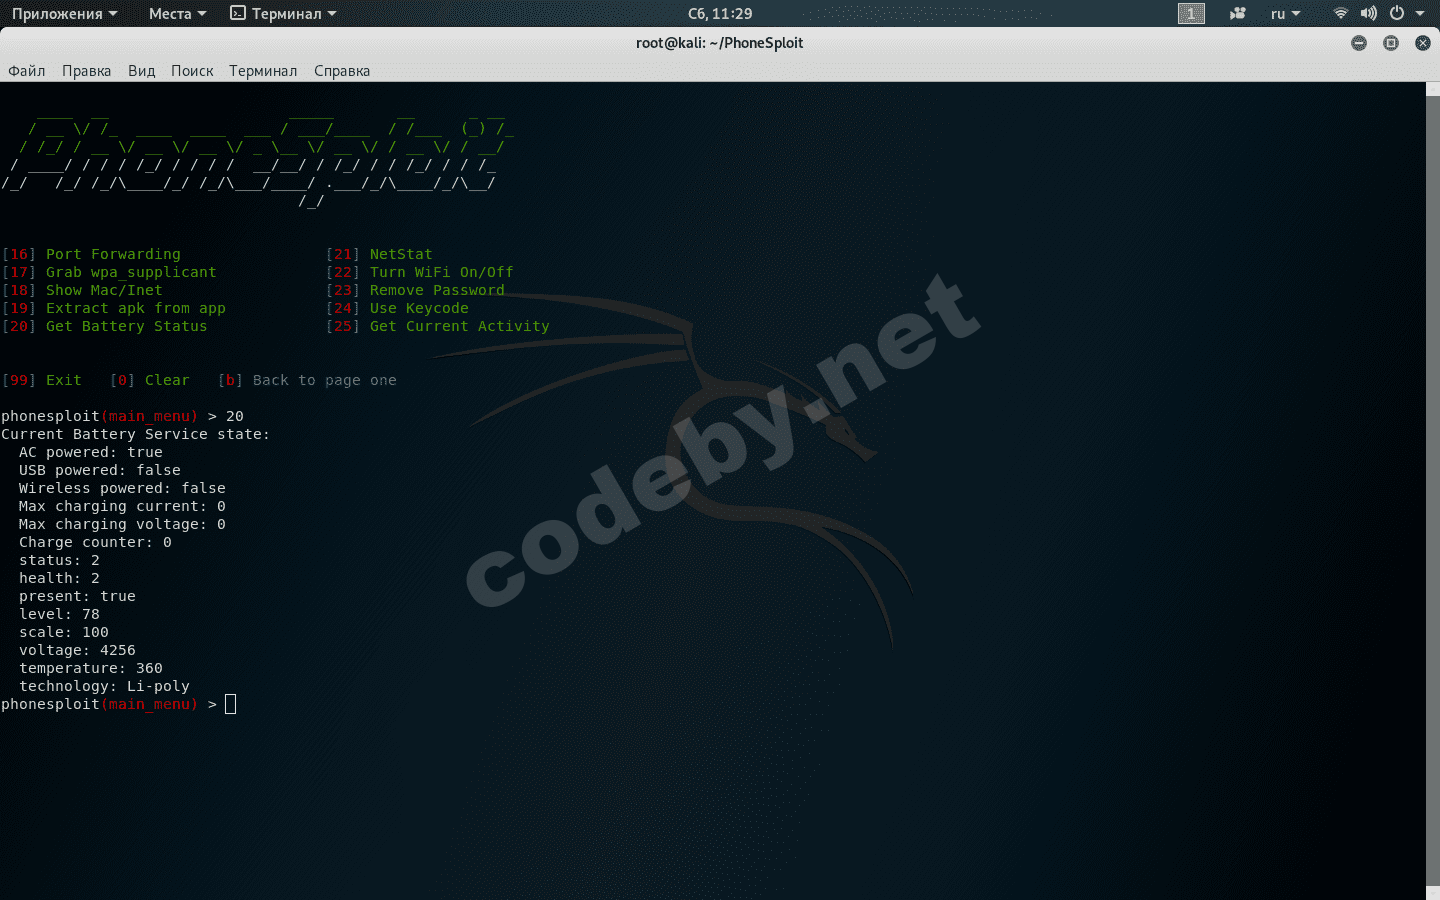Click the window title root@kali: ~/PhoneSploit
Viewport: 1440px width, 900px height.
pyautogui.click(x=720, y=43)
